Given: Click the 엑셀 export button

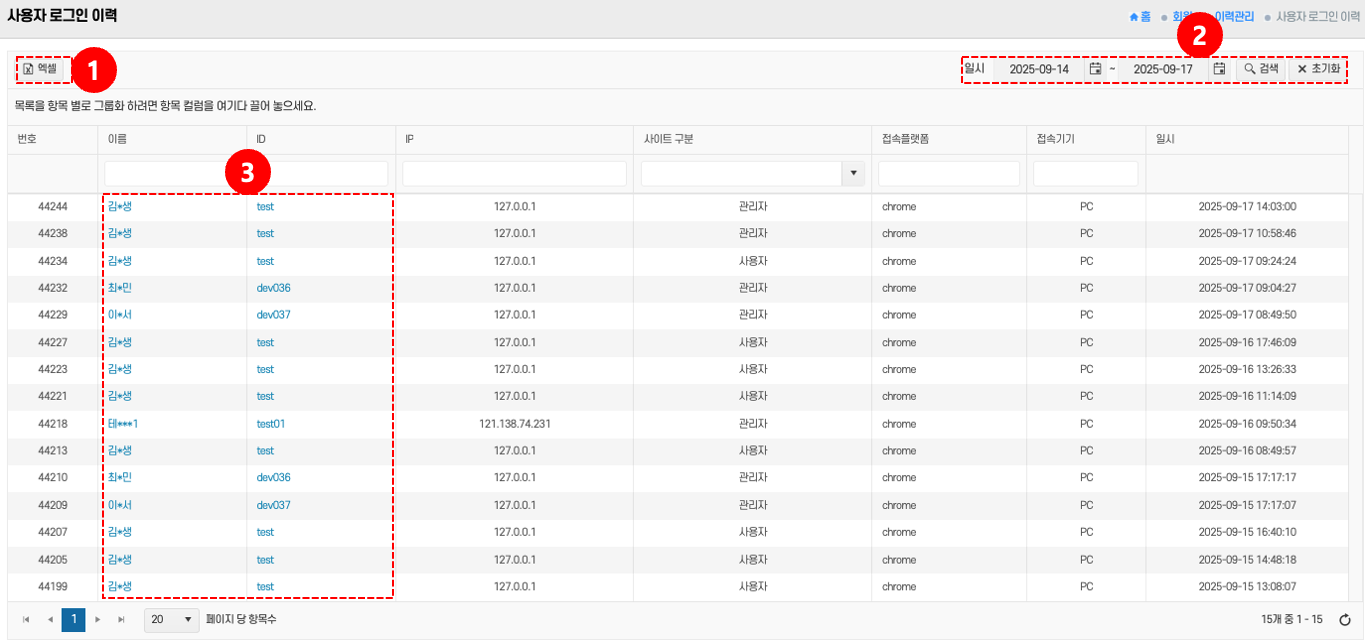Looking at the screenshot, I should (40, 69).
